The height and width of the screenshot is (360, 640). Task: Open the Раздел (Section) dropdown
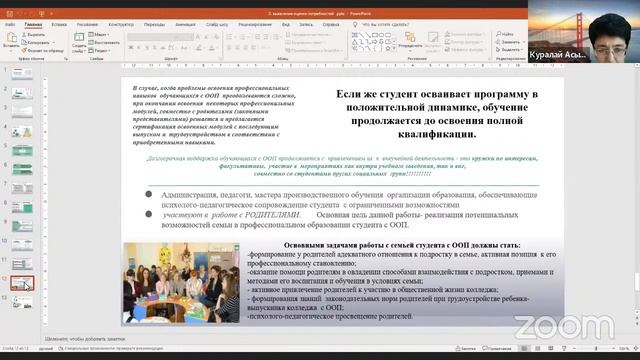pyautogui.click(x=100, y=51)
